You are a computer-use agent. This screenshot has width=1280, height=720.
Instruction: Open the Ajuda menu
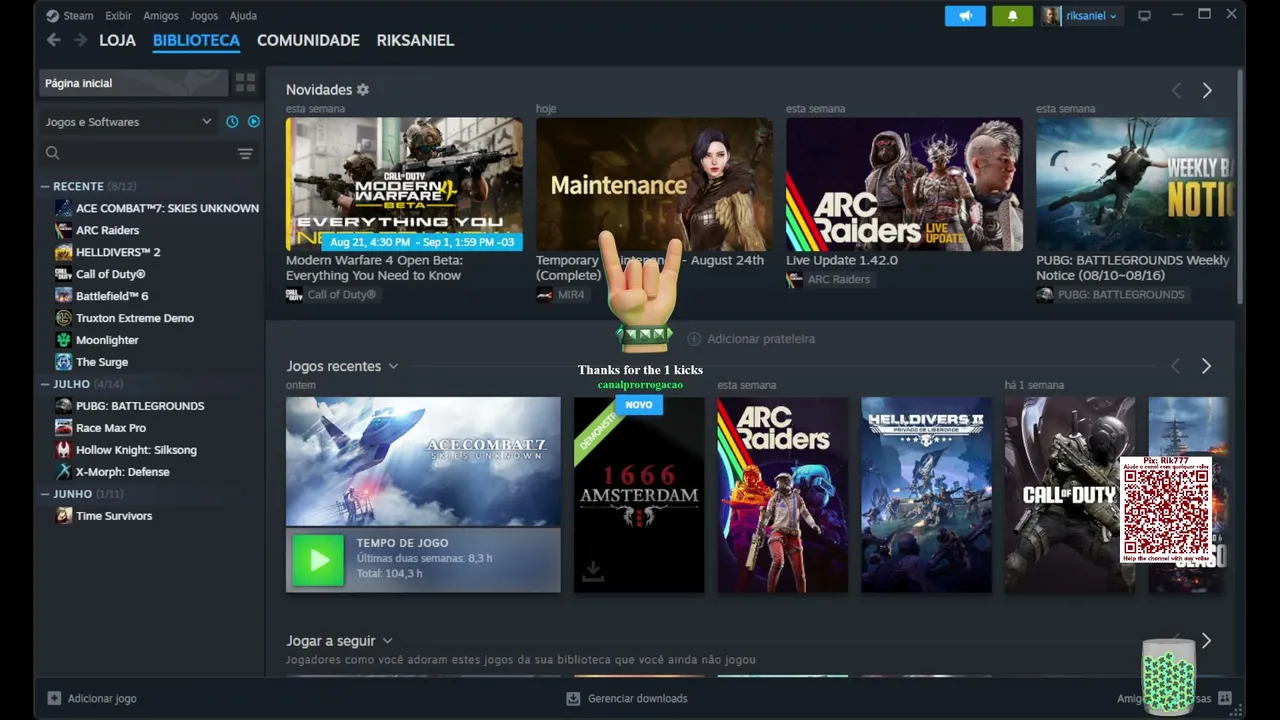click(x=243, y=16)
